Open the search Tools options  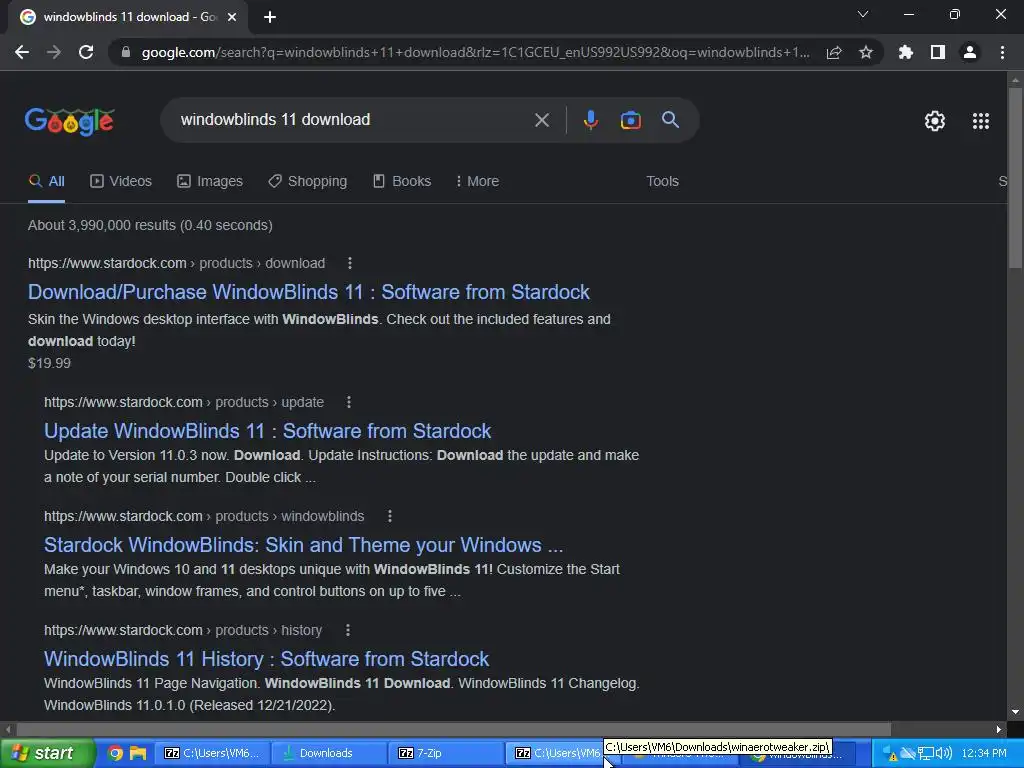[x=662, y=182]
